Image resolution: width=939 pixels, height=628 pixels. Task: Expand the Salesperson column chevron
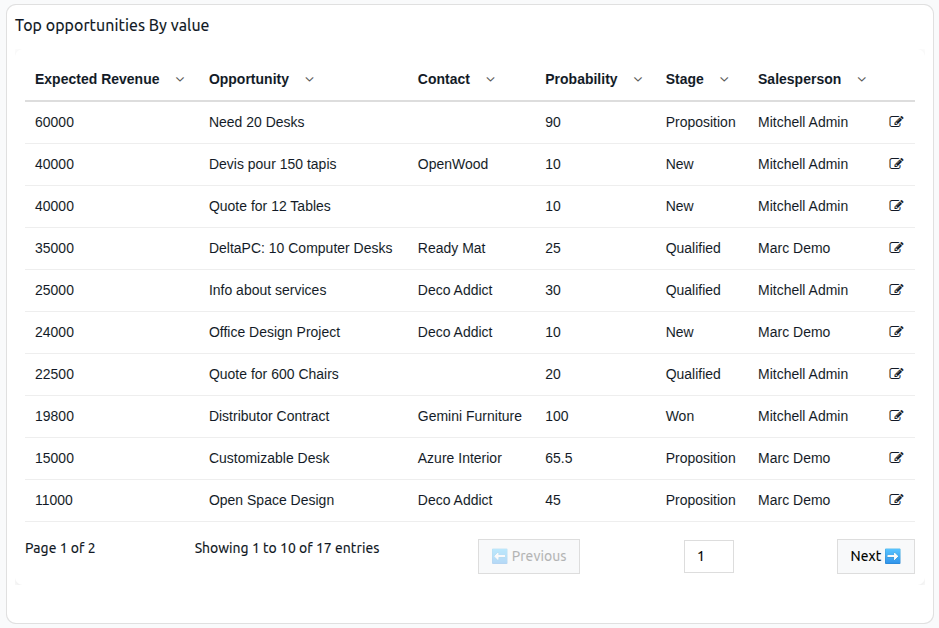(x=862, y=80)
